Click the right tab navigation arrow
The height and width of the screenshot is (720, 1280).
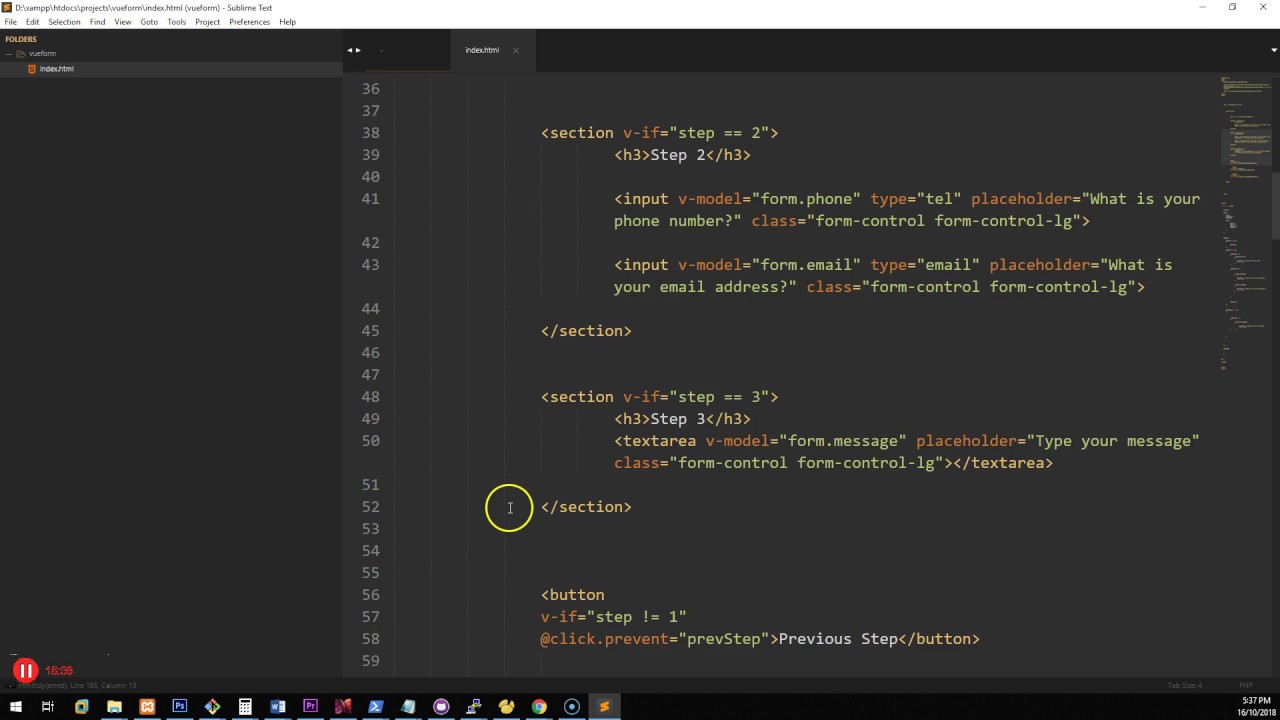[x=358, y=50]
